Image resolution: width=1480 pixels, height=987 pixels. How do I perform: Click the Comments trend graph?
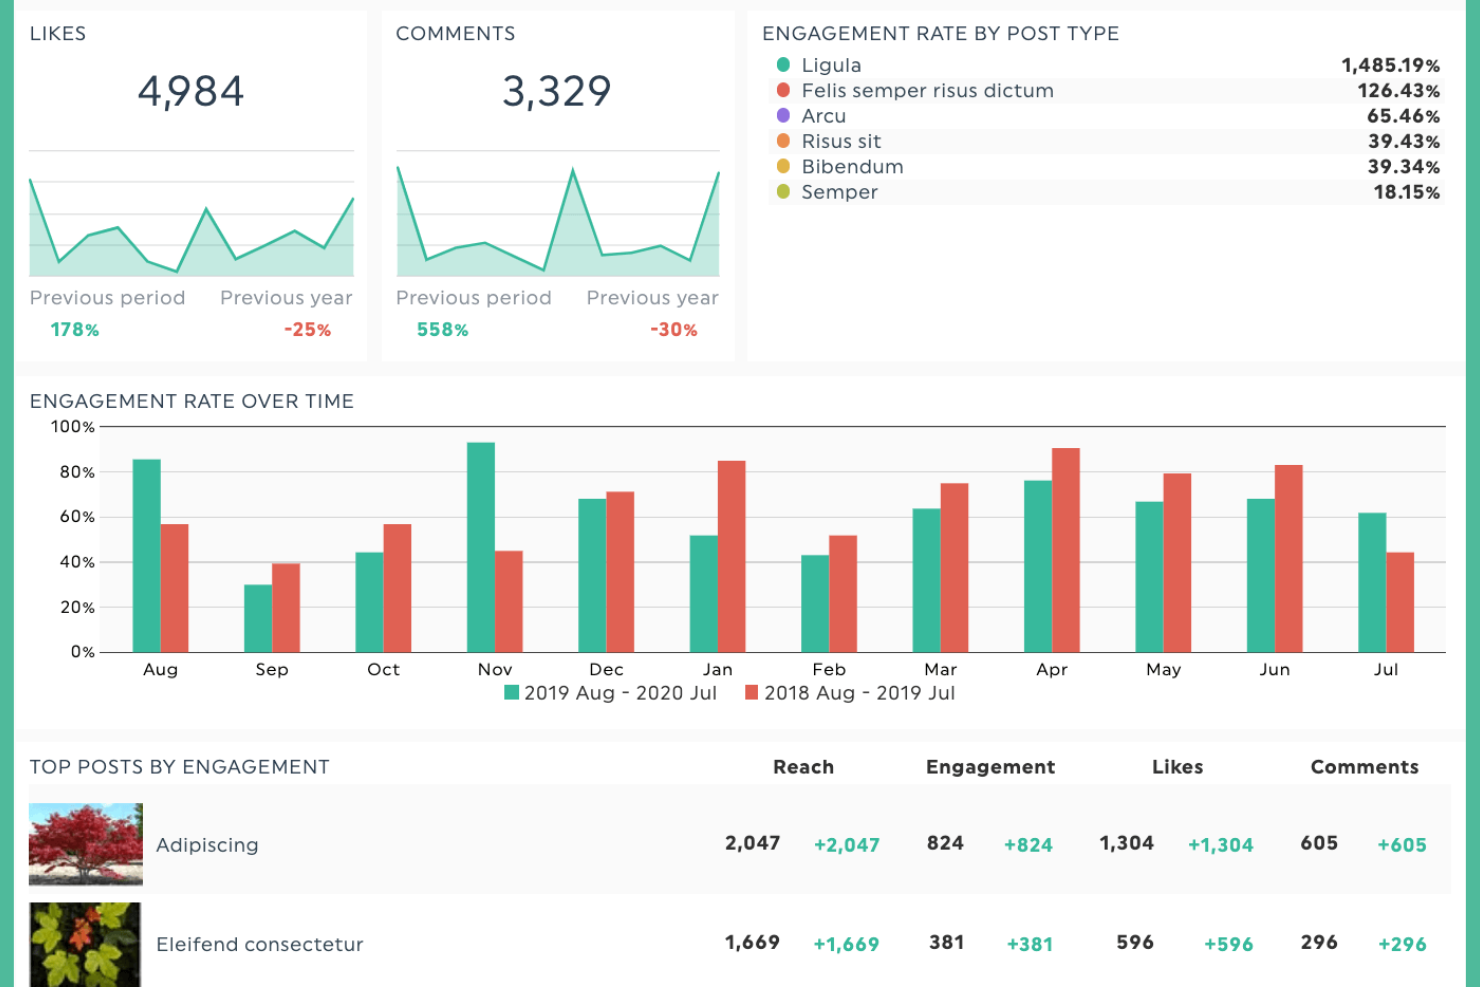[557, 220]
